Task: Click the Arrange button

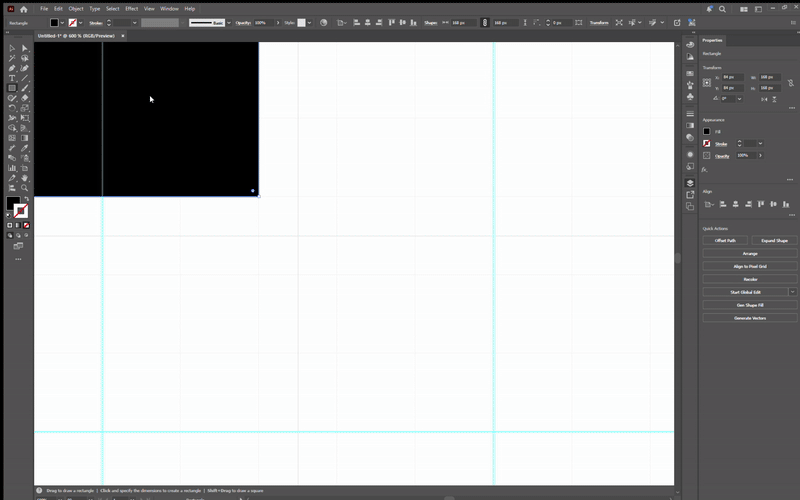Action: (x=750, y=254)
